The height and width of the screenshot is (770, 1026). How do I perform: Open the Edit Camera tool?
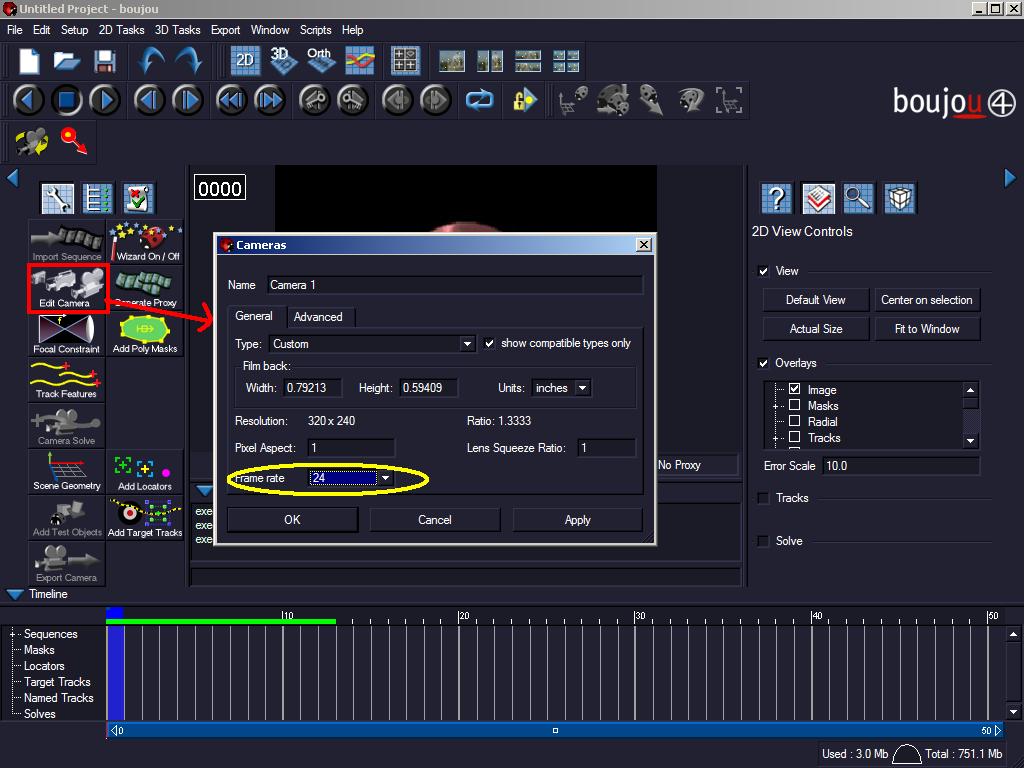click(x=67, y=289)
